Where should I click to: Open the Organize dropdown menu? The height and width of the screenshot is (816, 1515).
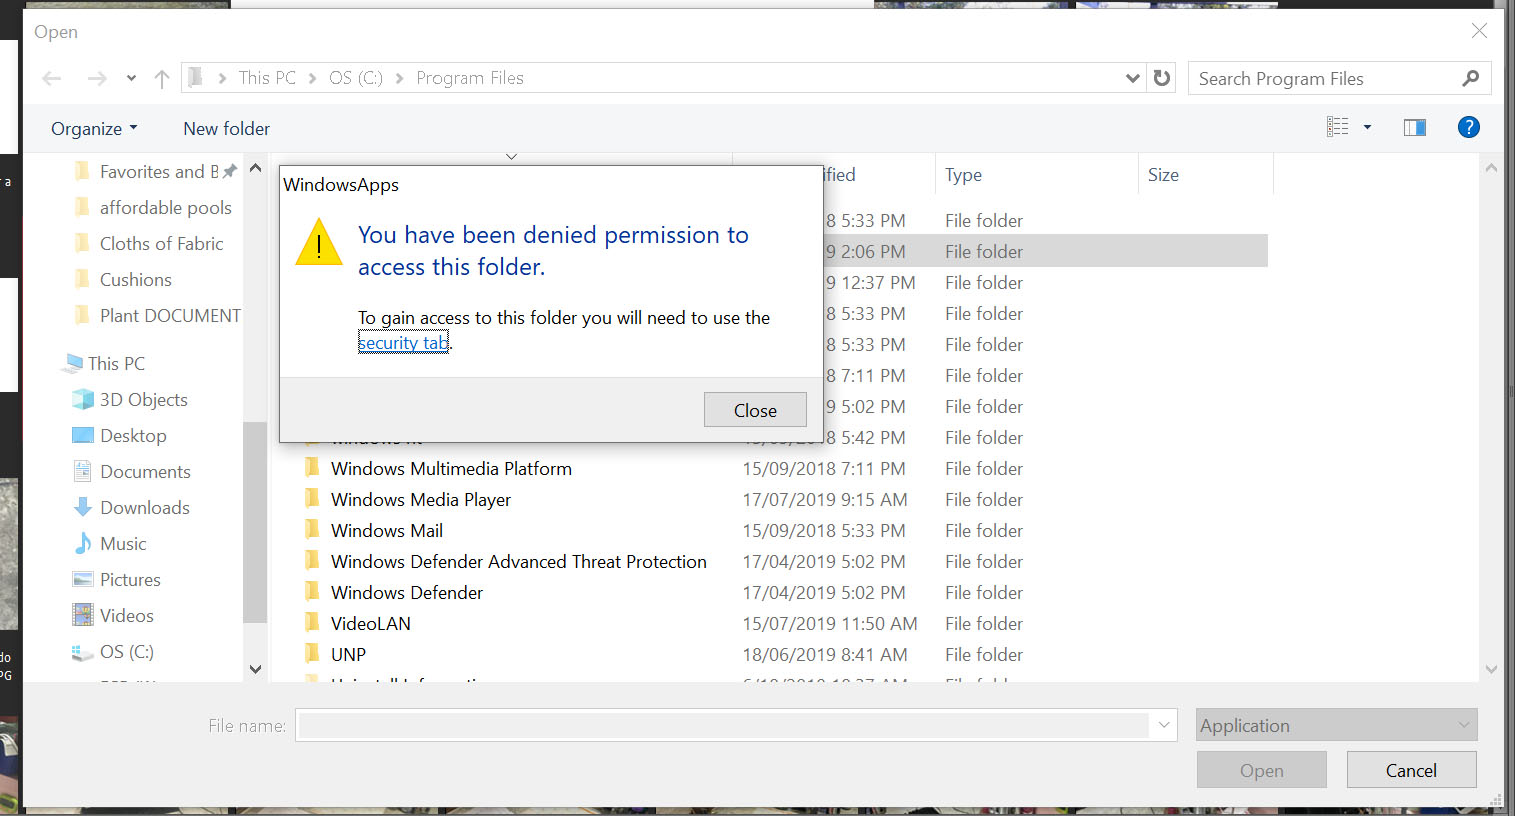[94, 128]
